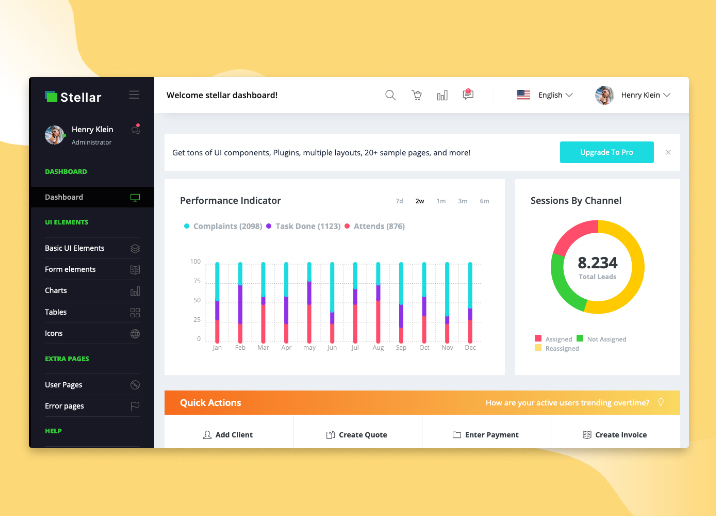The image size is (716, 516).
Task: Toggle the Attends (876) legend entry
Action: pyautogui.click(x=374, y=226)
